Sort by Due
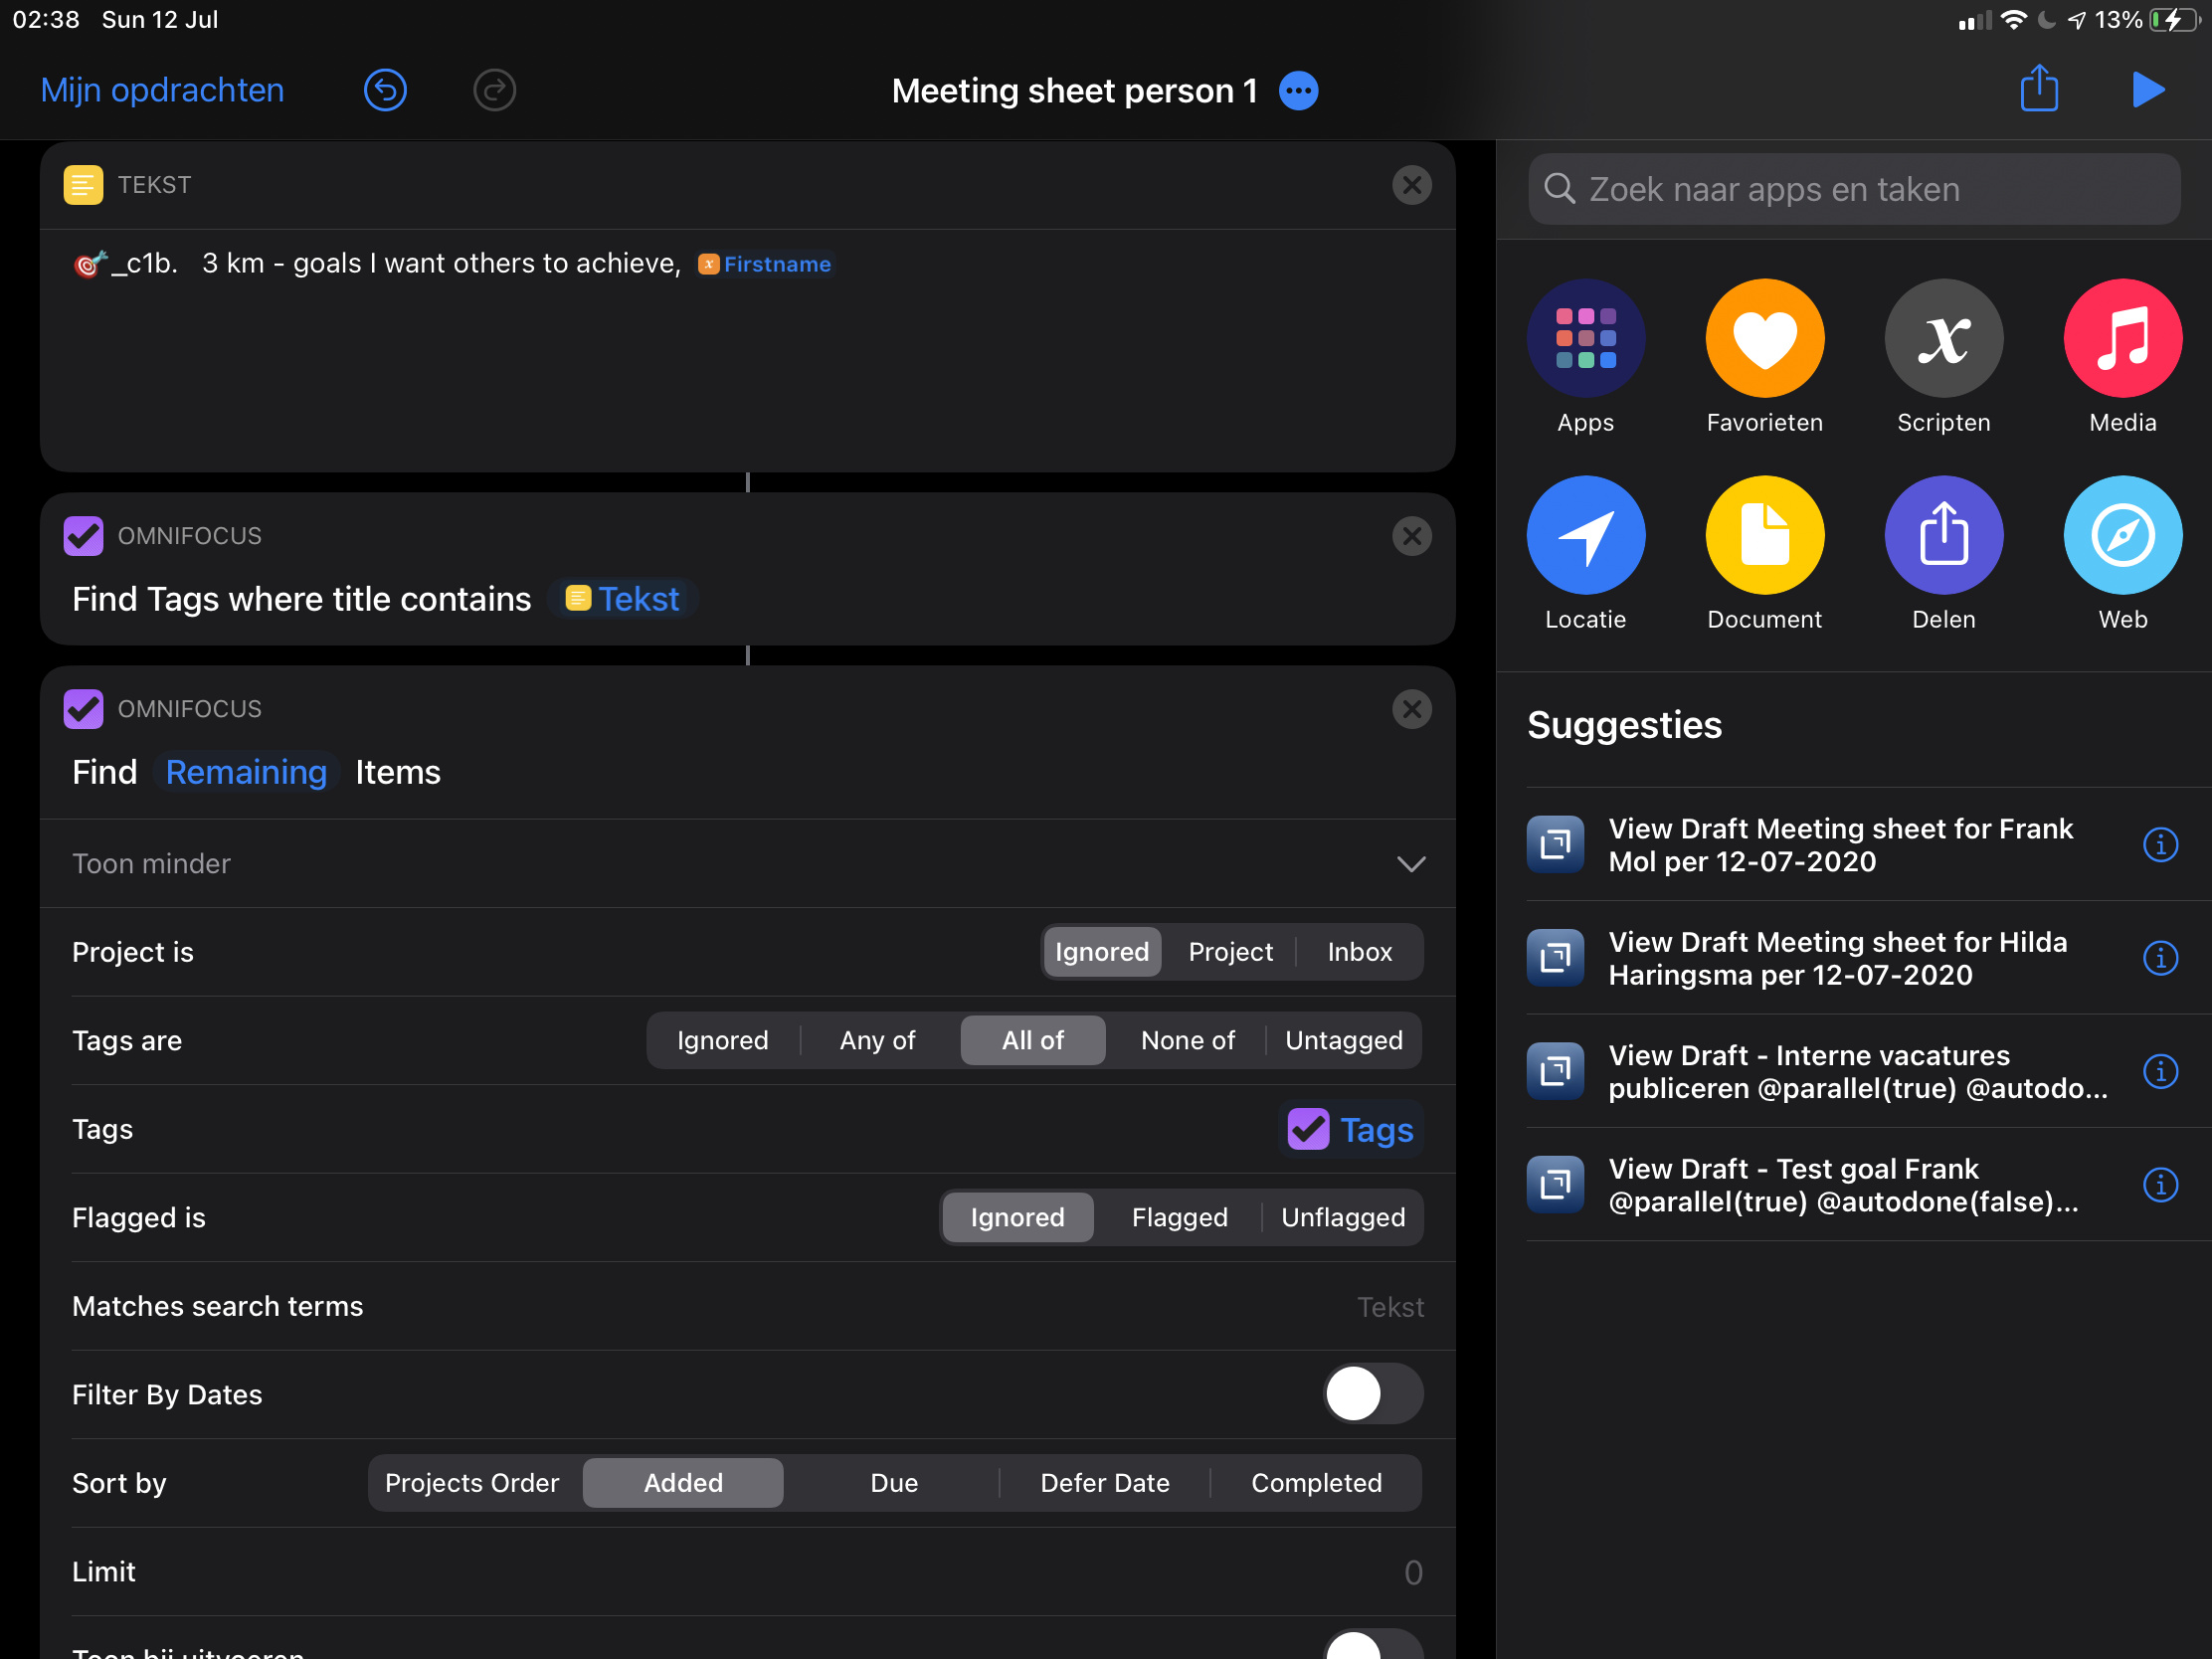 (894, 1484)
